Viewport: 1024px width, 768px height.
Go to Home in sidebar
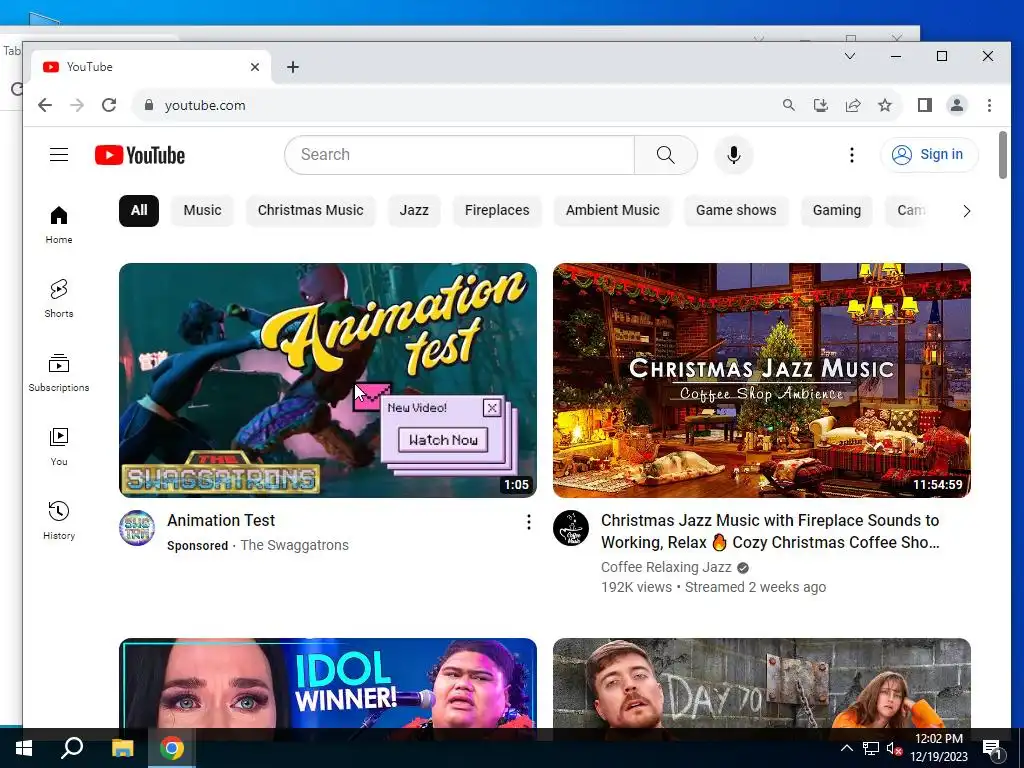pyautogui.click(x=59, y=225)
